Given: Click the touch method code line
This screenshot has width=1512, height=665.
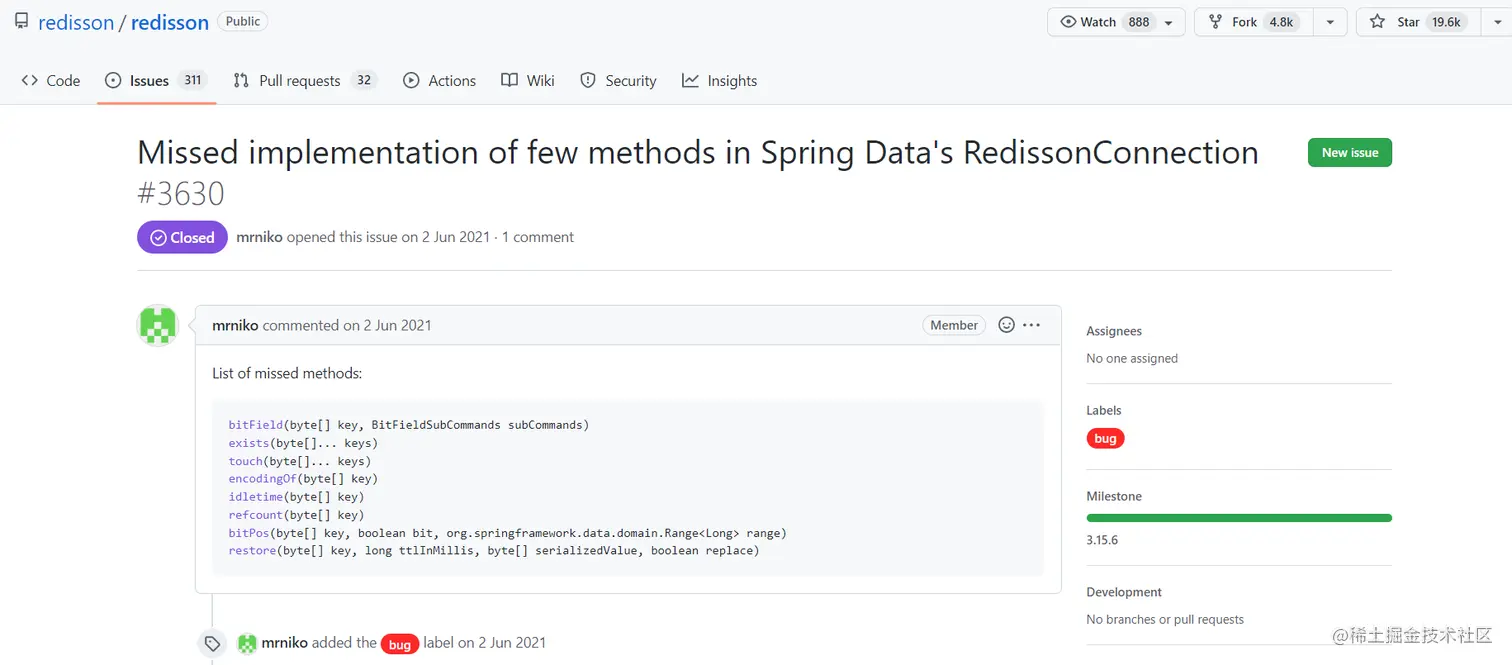Looking at the screenshot, I should tap(300, 461).
